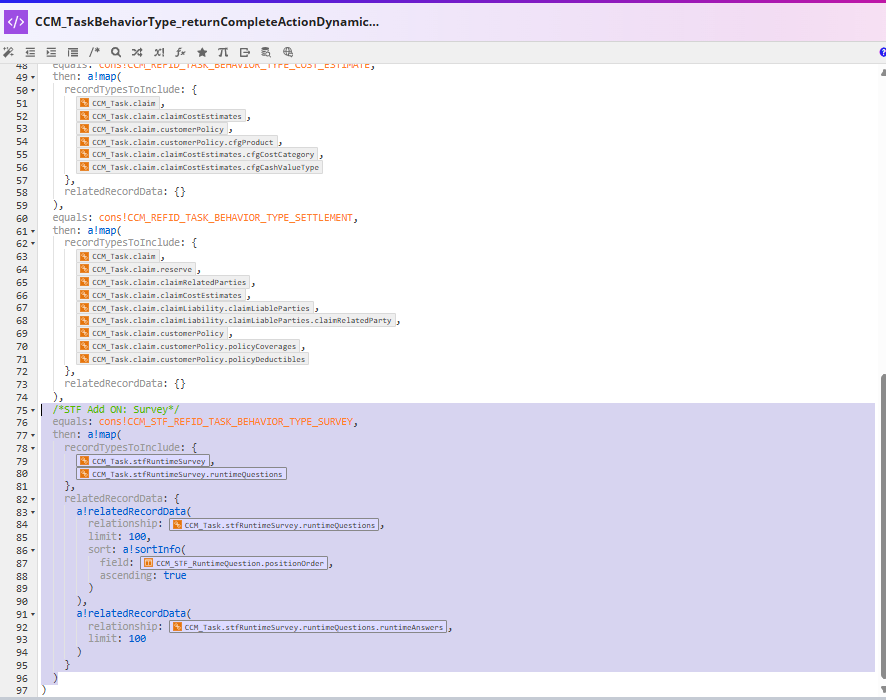
Task: Click the magic wand format expression icon
Action: coord(8,53)
